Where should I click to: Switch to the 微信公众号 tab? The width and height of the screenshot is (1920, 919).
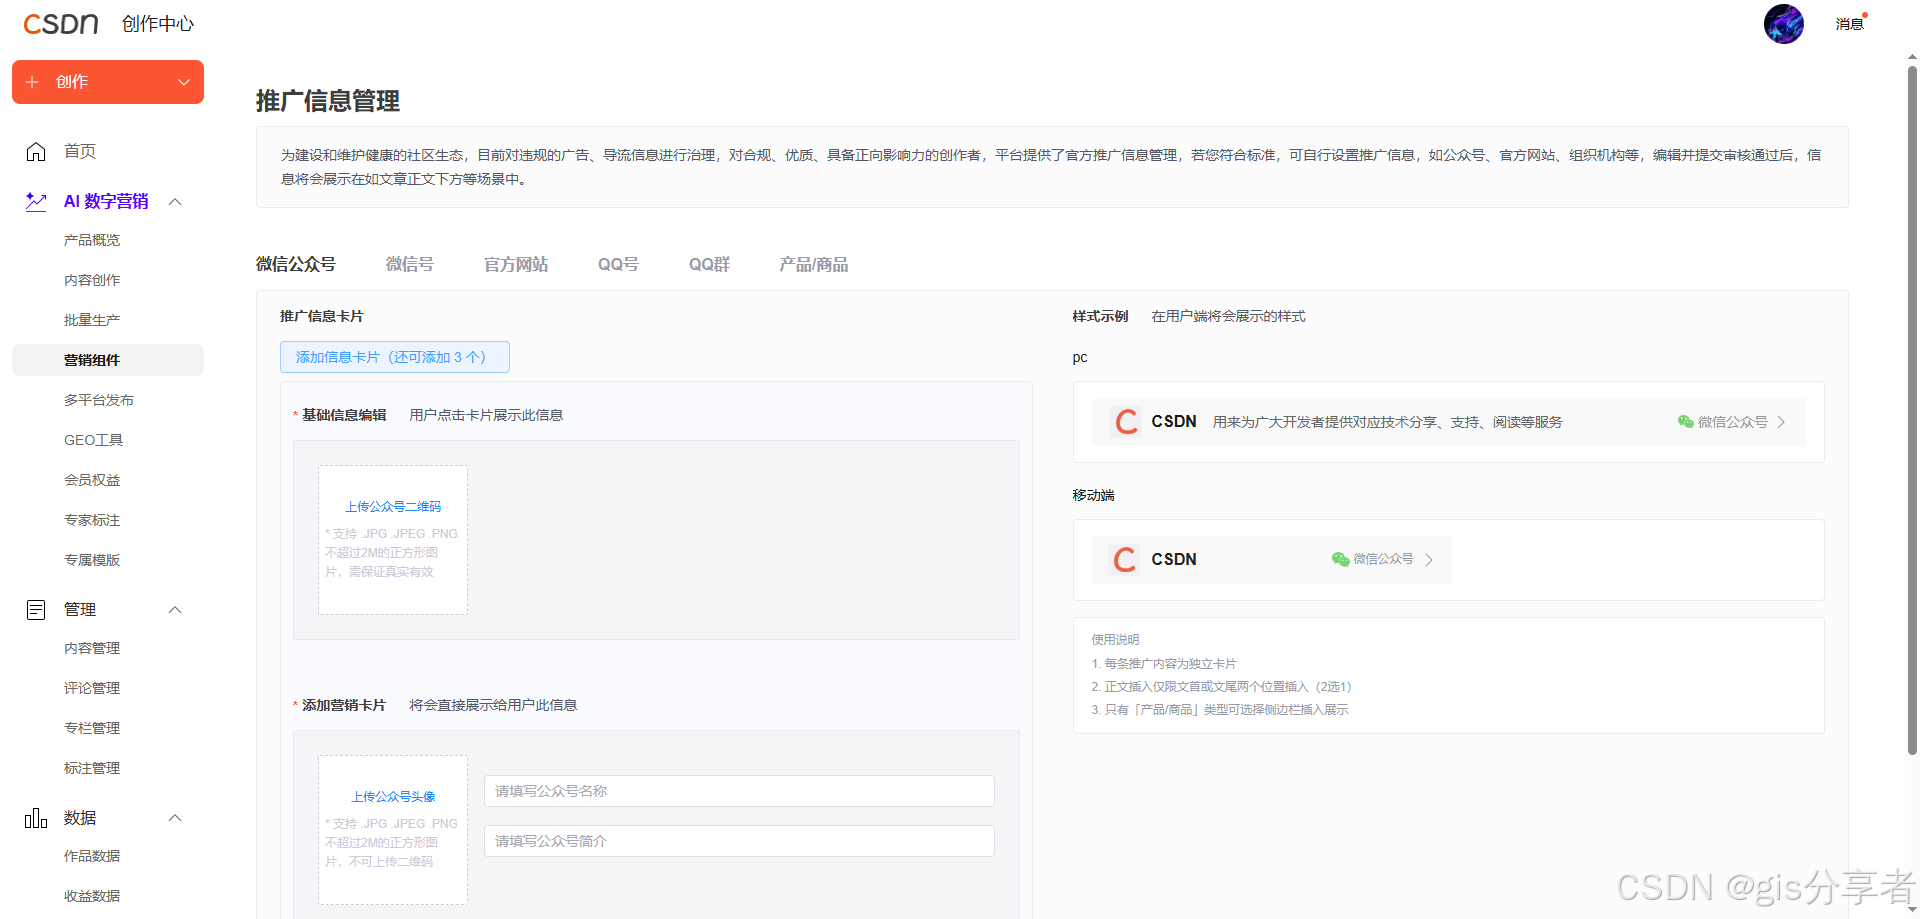[x=296, y=264]
